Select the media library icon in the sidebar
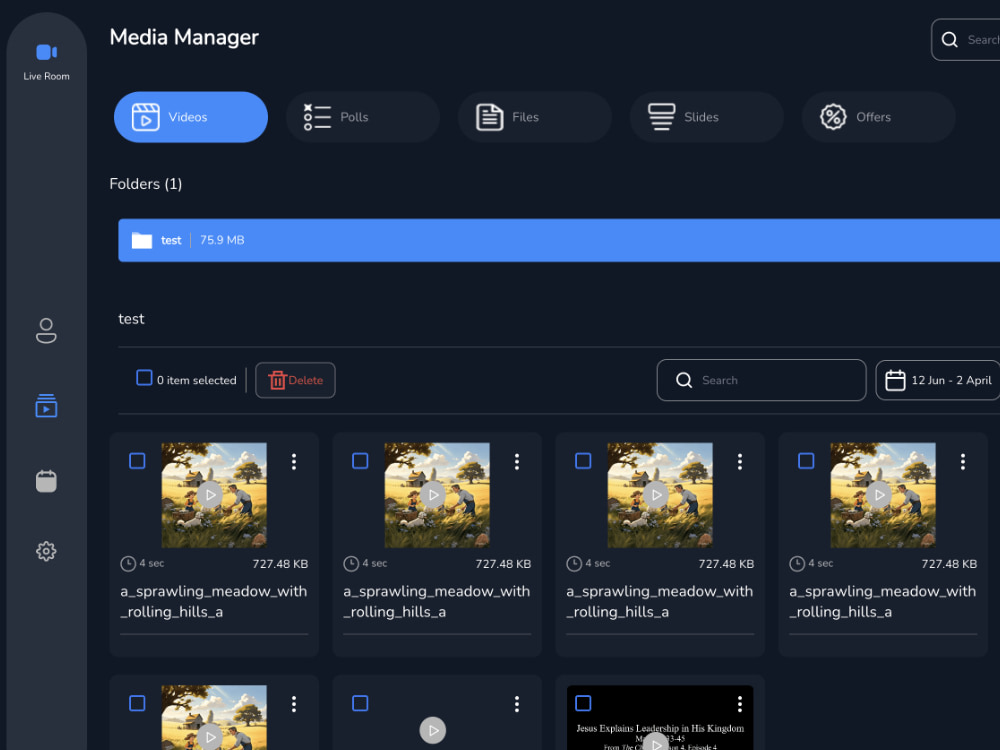 pyautogui.click(x=46, y=406)
